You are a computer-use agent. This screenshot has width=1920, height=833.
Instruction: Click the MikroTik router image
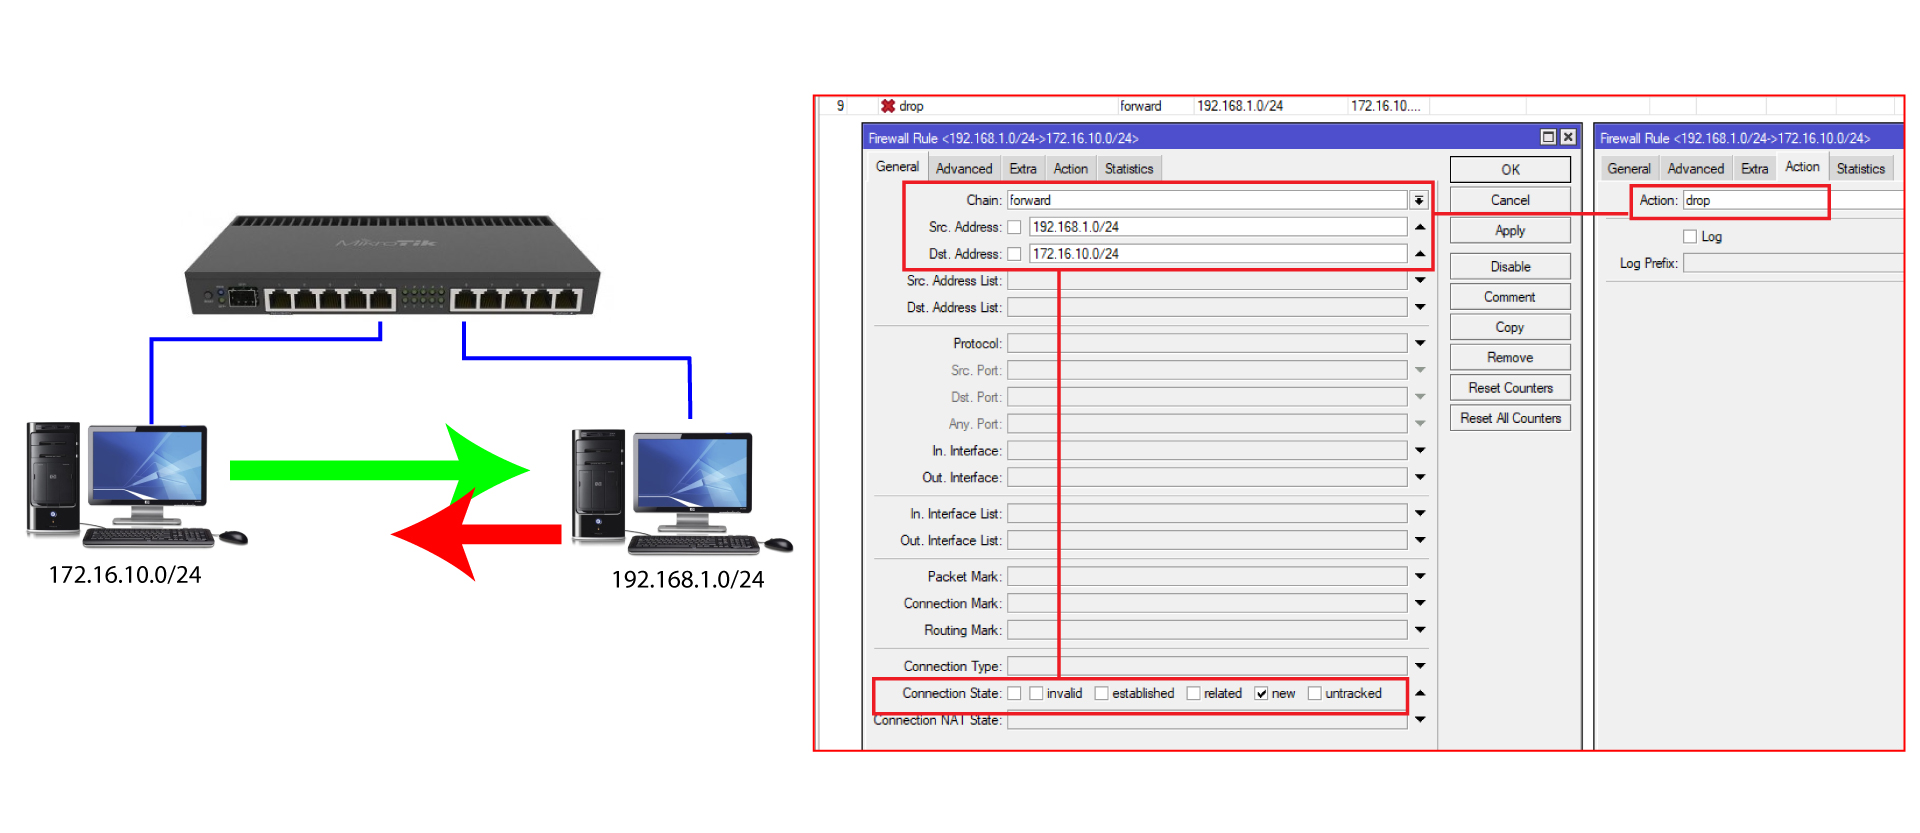[x=393, y=266]
